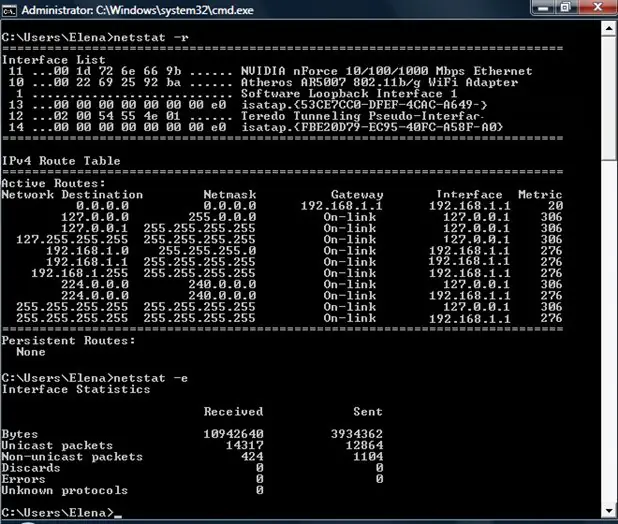Click the window title 'Administrator: C:\Windows\system32\cmd.exe'

(x=138, y=10)
